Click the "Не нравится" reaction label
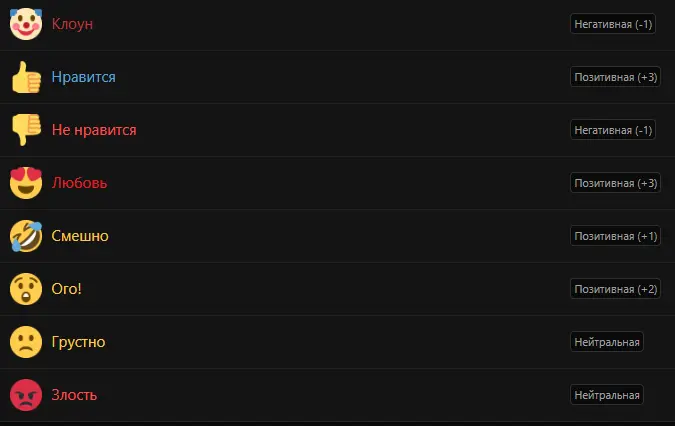The image size is (675, 426). 94,130
